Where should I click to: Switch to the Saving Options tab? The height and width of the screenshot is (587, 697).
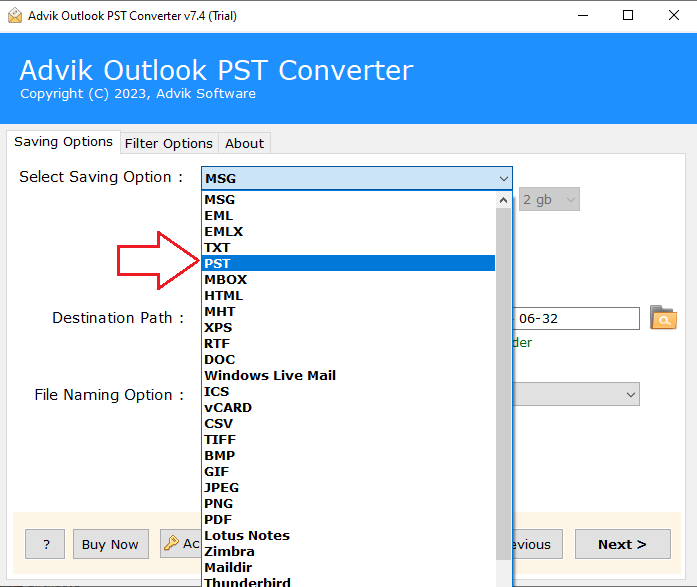[64, 142]
